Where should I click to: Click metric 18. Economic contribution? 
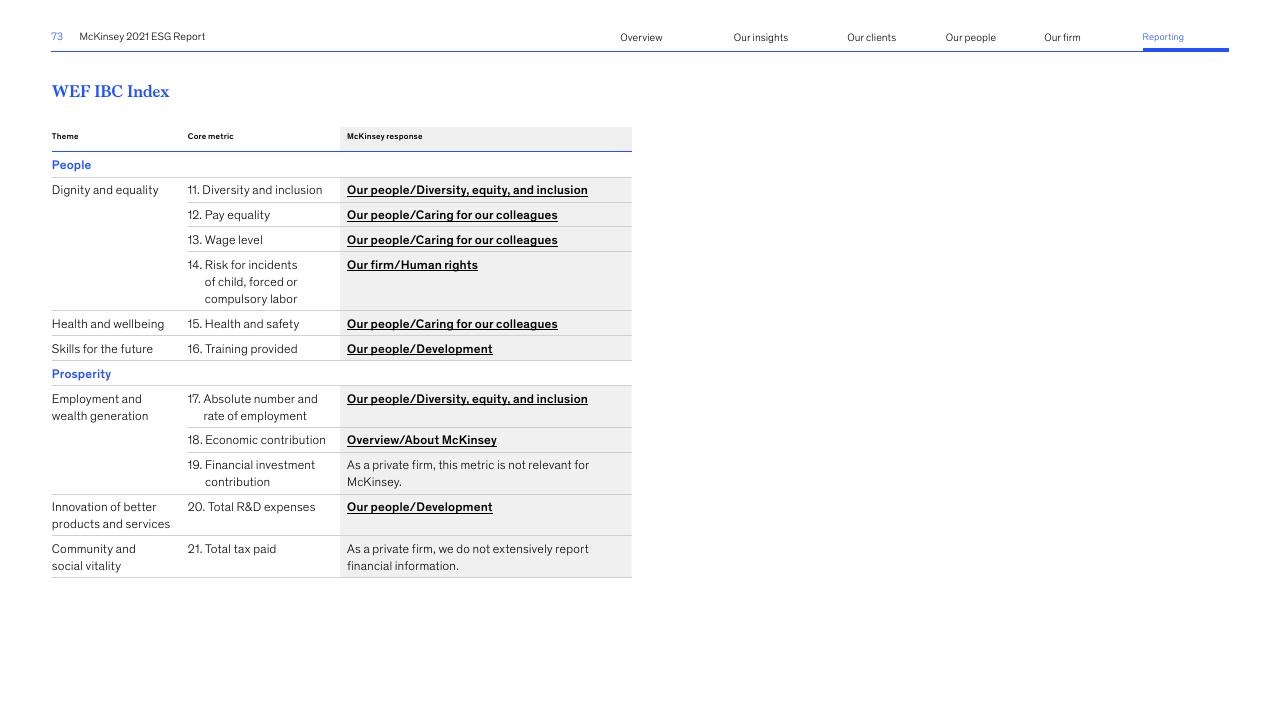coord(257,440)
